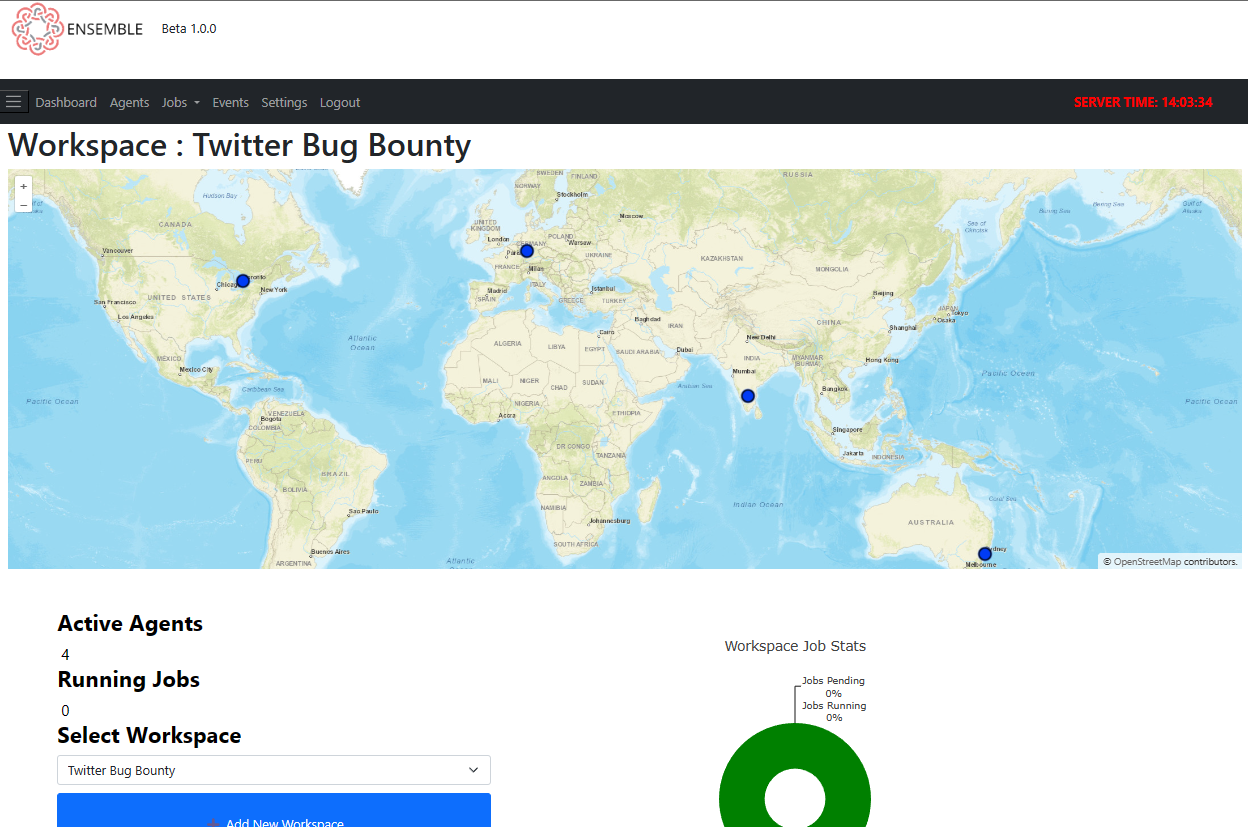Zoom out on the map

tap(24, 204)
